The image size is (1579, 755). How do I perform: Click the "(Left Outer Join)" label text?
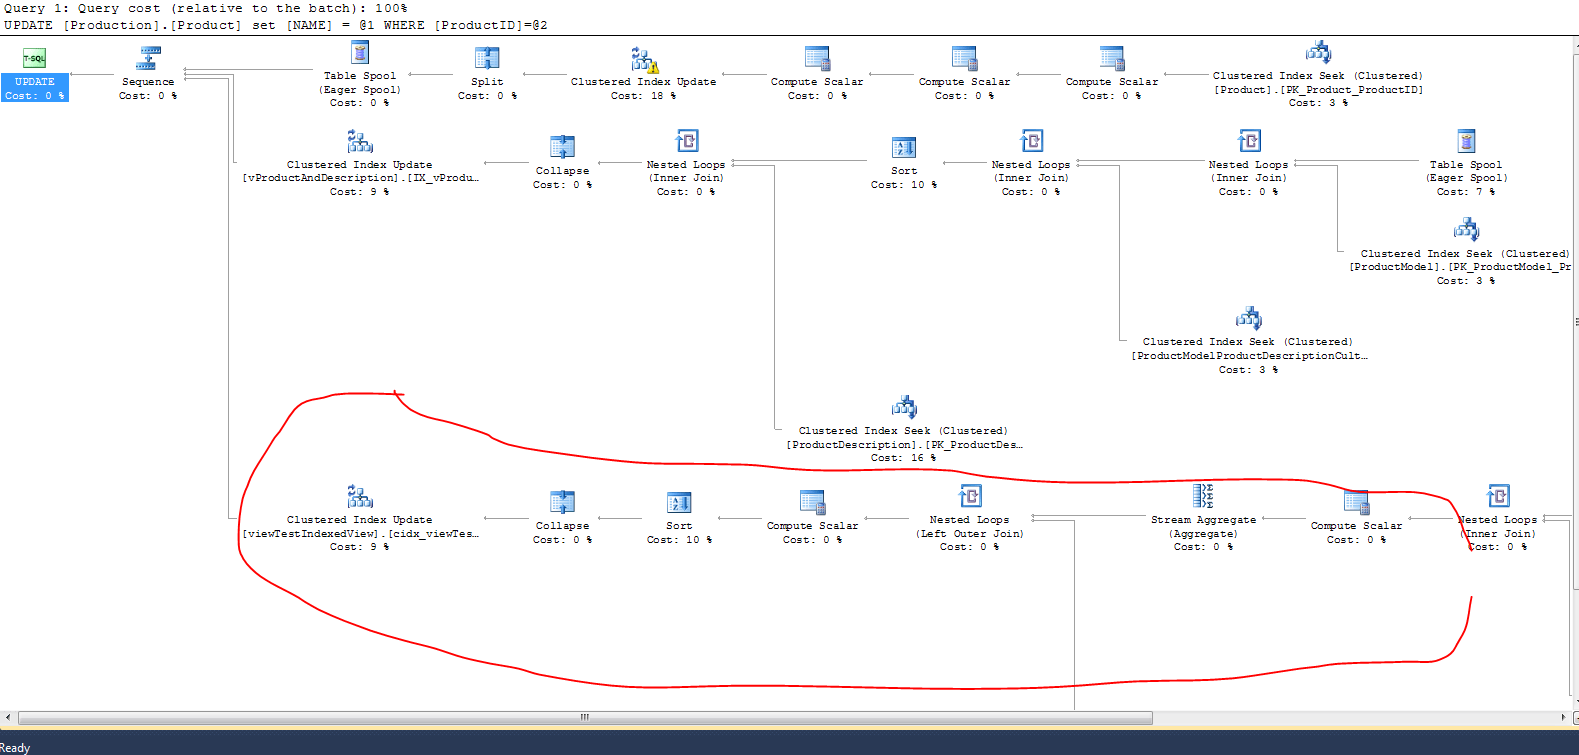[970, 534]
